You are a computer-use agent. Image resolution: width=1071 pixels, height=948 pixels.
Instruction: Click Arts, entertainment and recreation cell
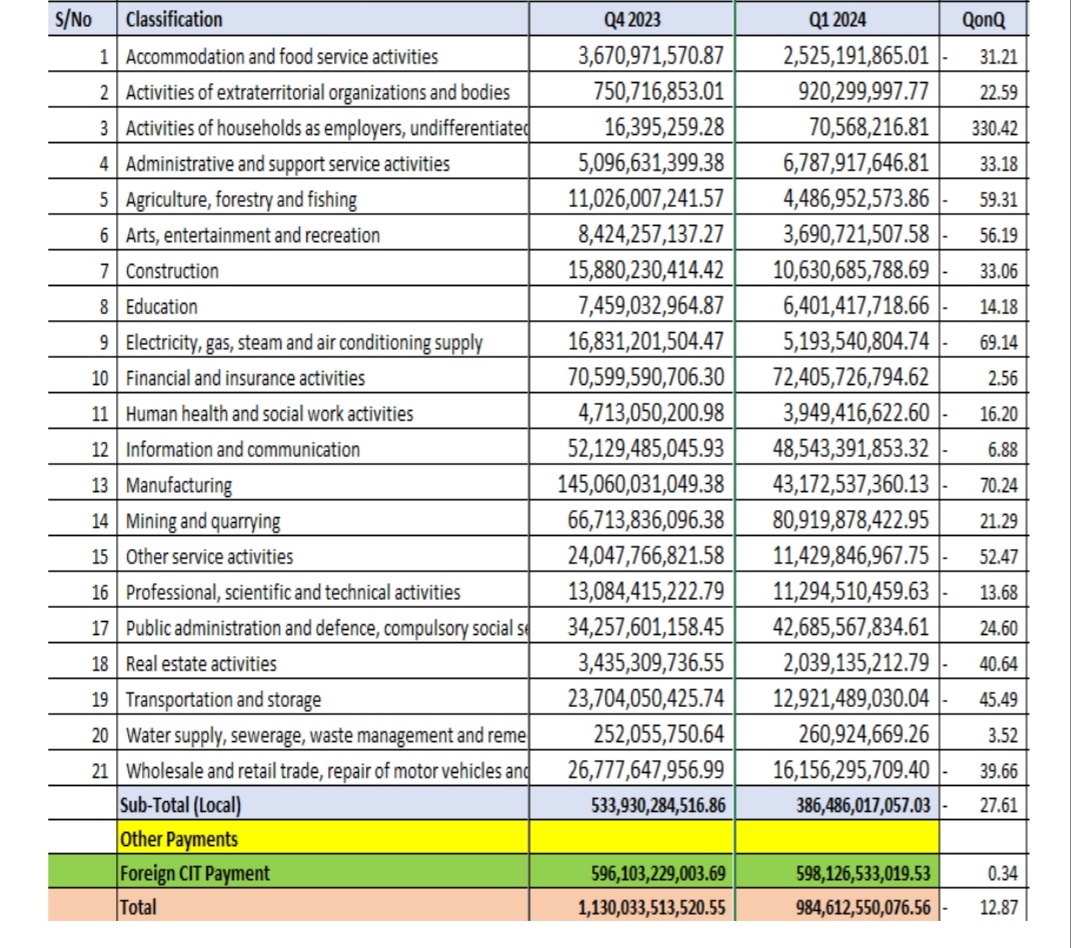tap(253, 235)
